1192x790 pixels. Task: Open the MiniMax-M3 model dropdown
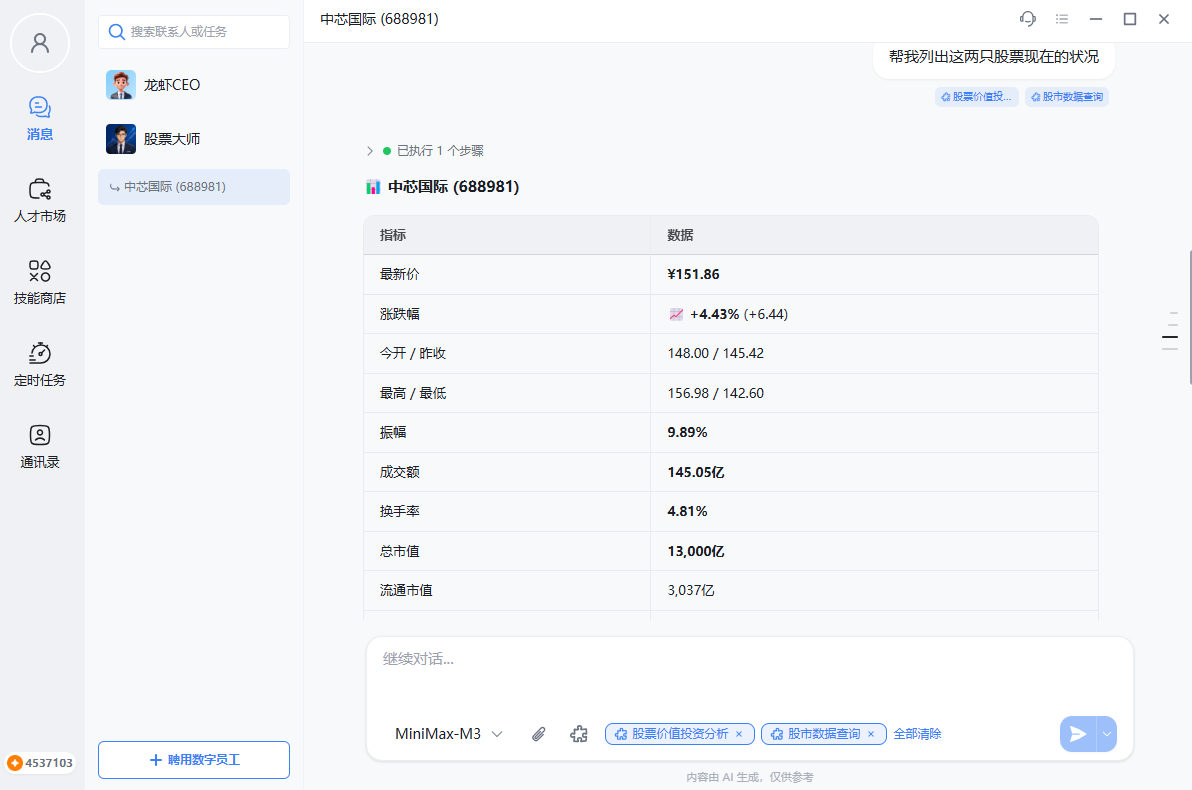449,734
